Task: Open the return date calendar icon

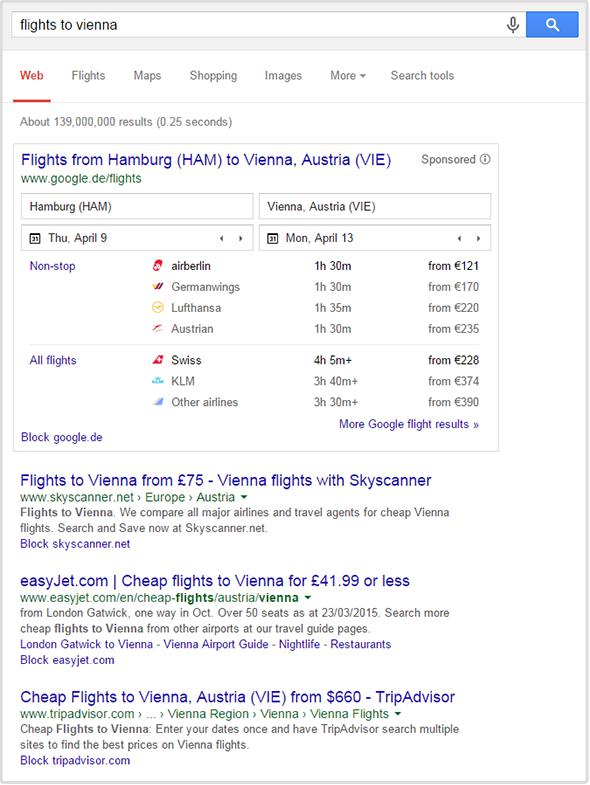Action: tap(272, 238)
